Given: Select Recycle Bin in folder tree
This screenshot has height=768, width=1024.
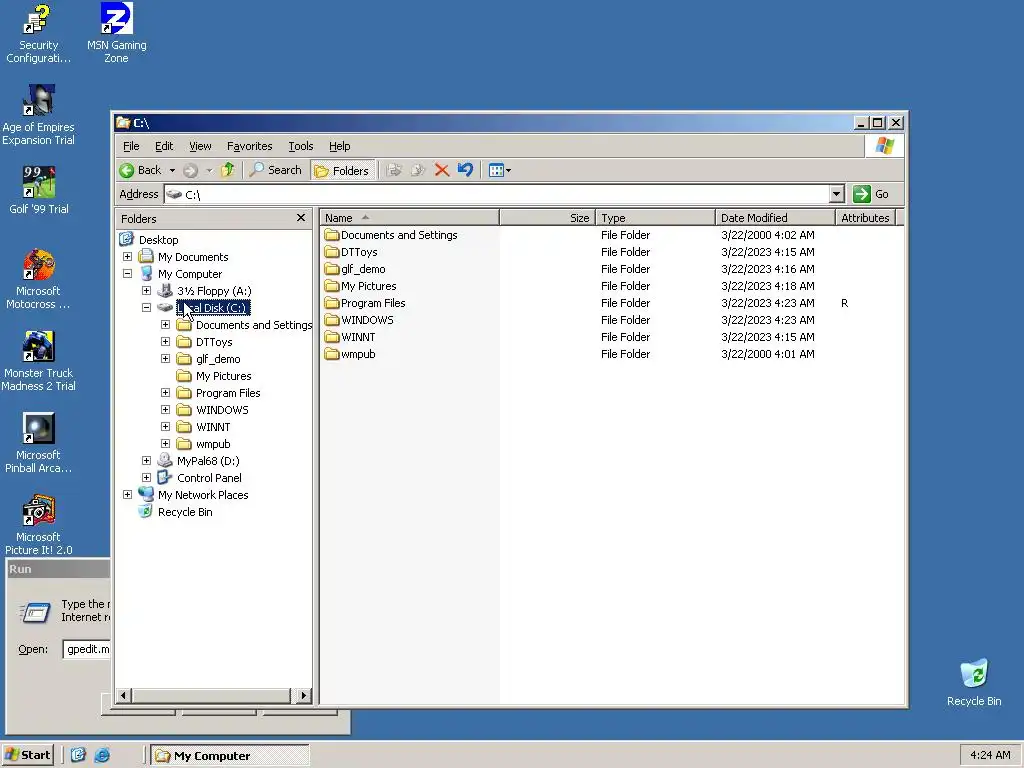Looking at the screenshot, I should (x=185, y=512).
